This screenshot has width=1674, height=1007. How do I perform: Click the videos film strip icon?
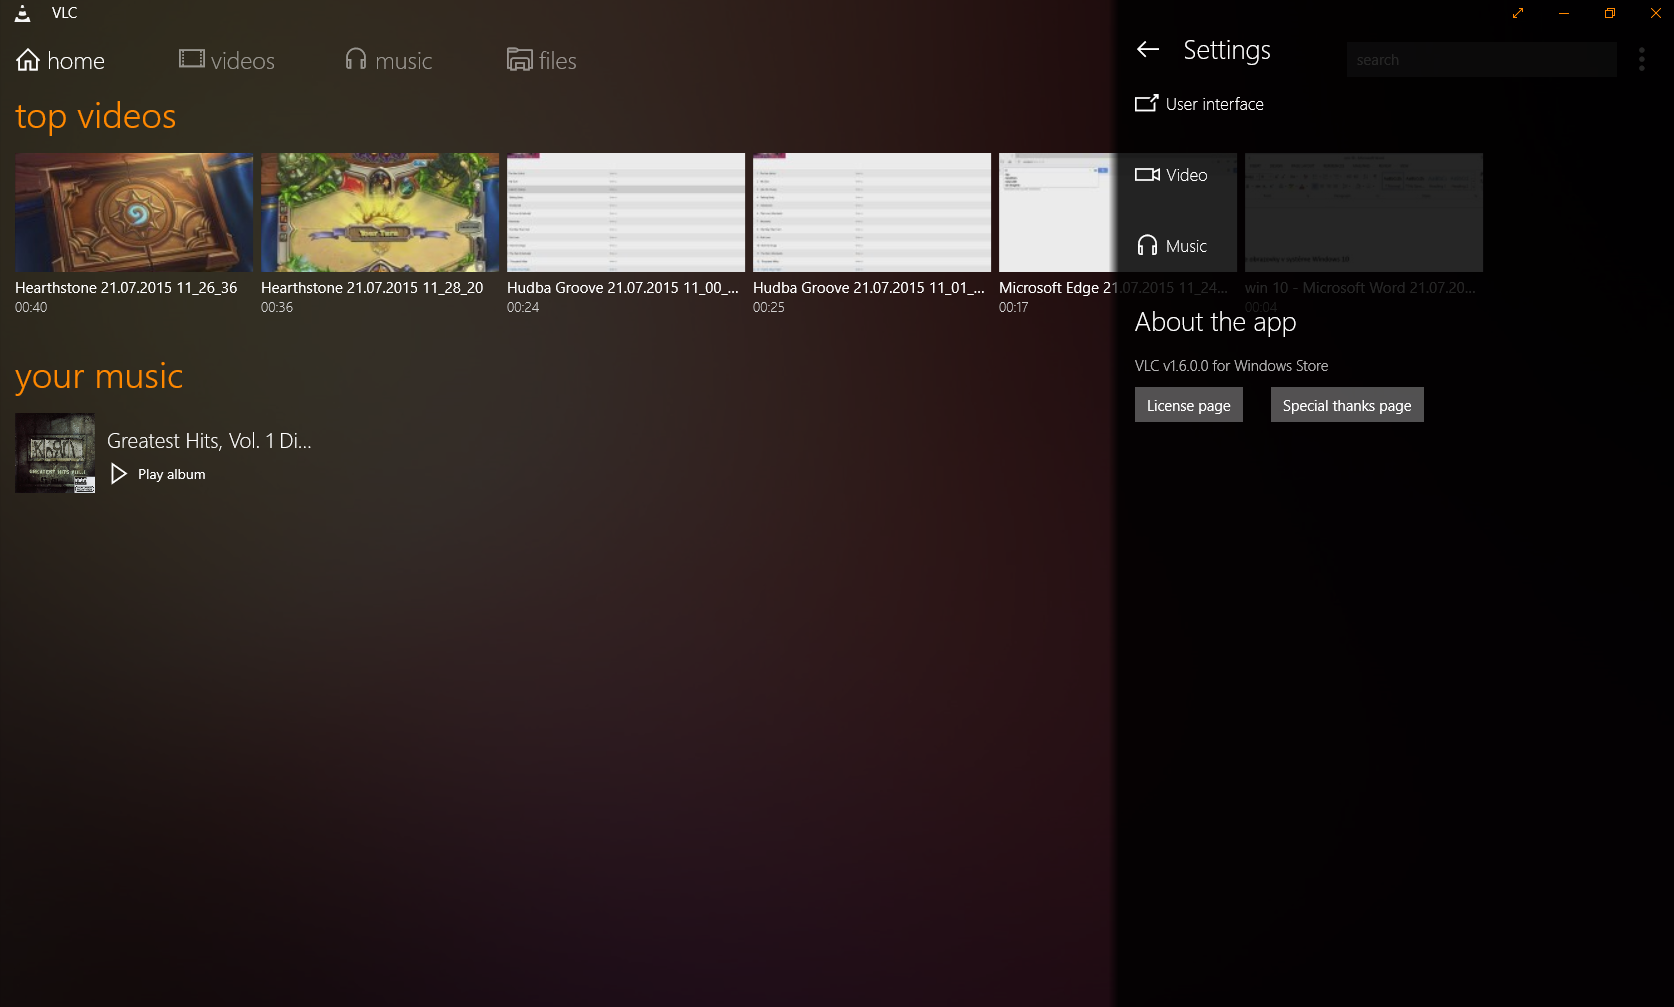pyautogui.click(x=191, y=59)
